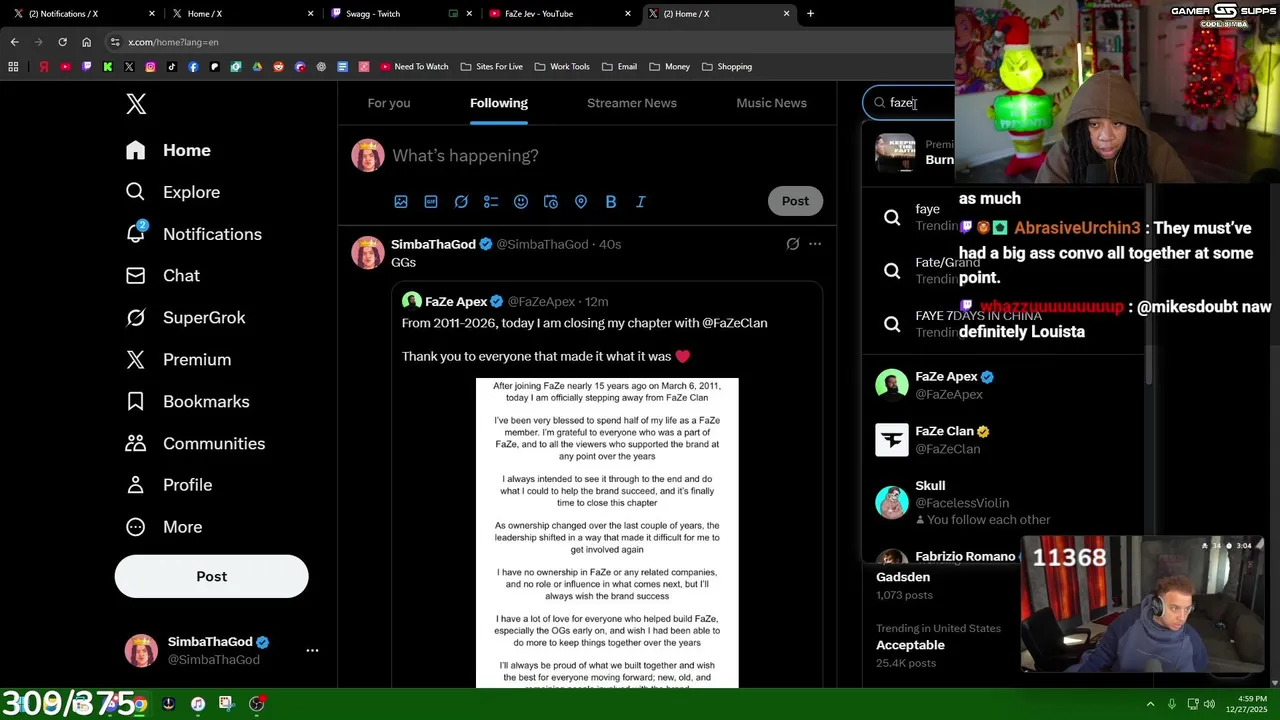Open the Gadsden trending topic
1280x720 pixels.
pyautogui.click(x=903, y=577)
